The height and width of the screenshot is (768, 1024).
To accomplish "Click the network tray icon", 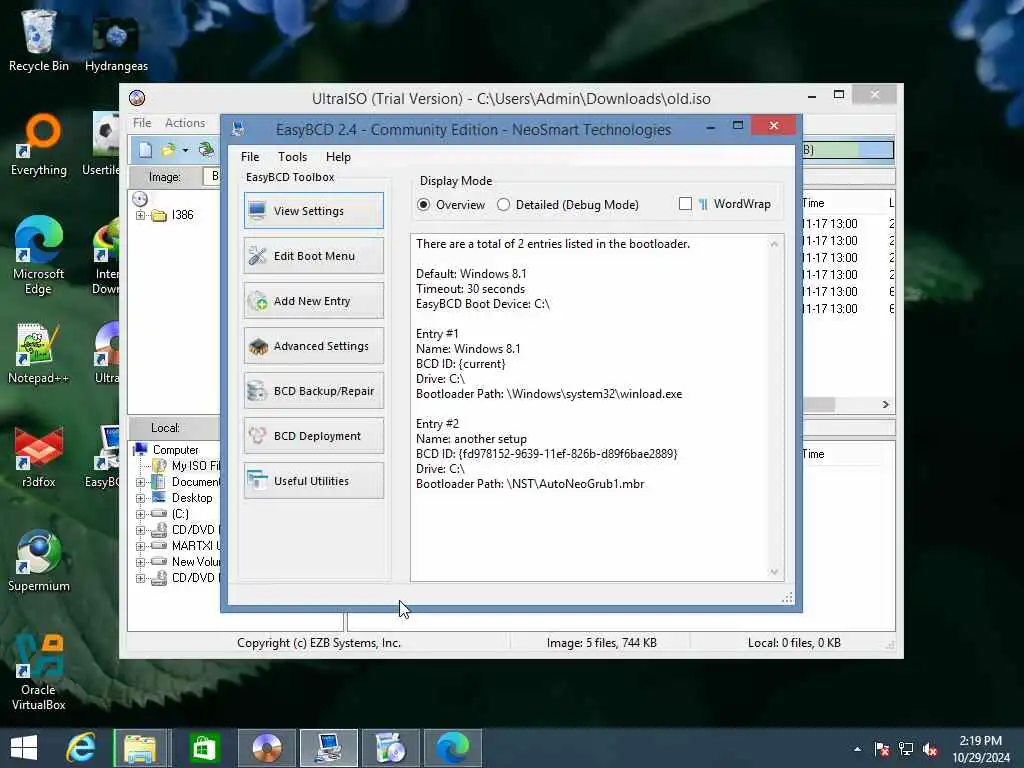I will [906, 749].
